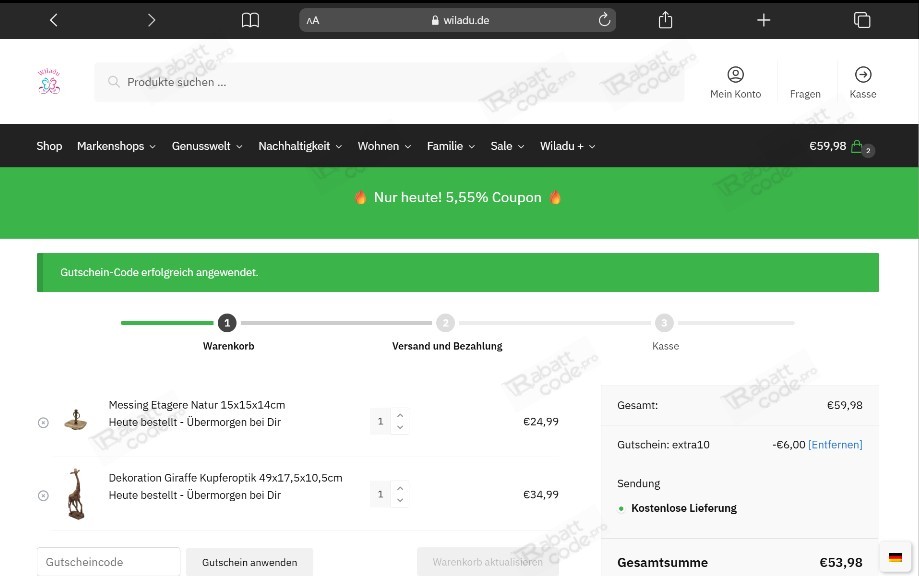Open the bookmarks book icon
The width and height of the screenshot is (919, 576).
click(250, 21)
